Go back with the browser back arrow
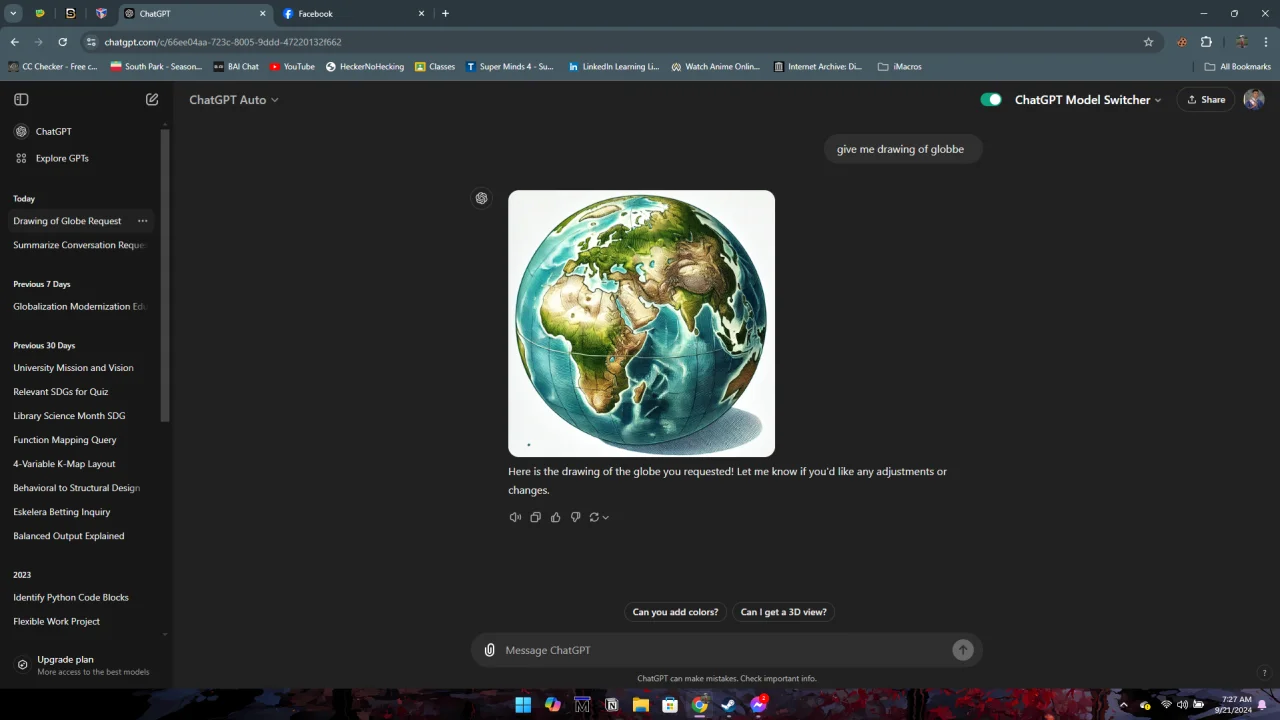 point(14,42)
